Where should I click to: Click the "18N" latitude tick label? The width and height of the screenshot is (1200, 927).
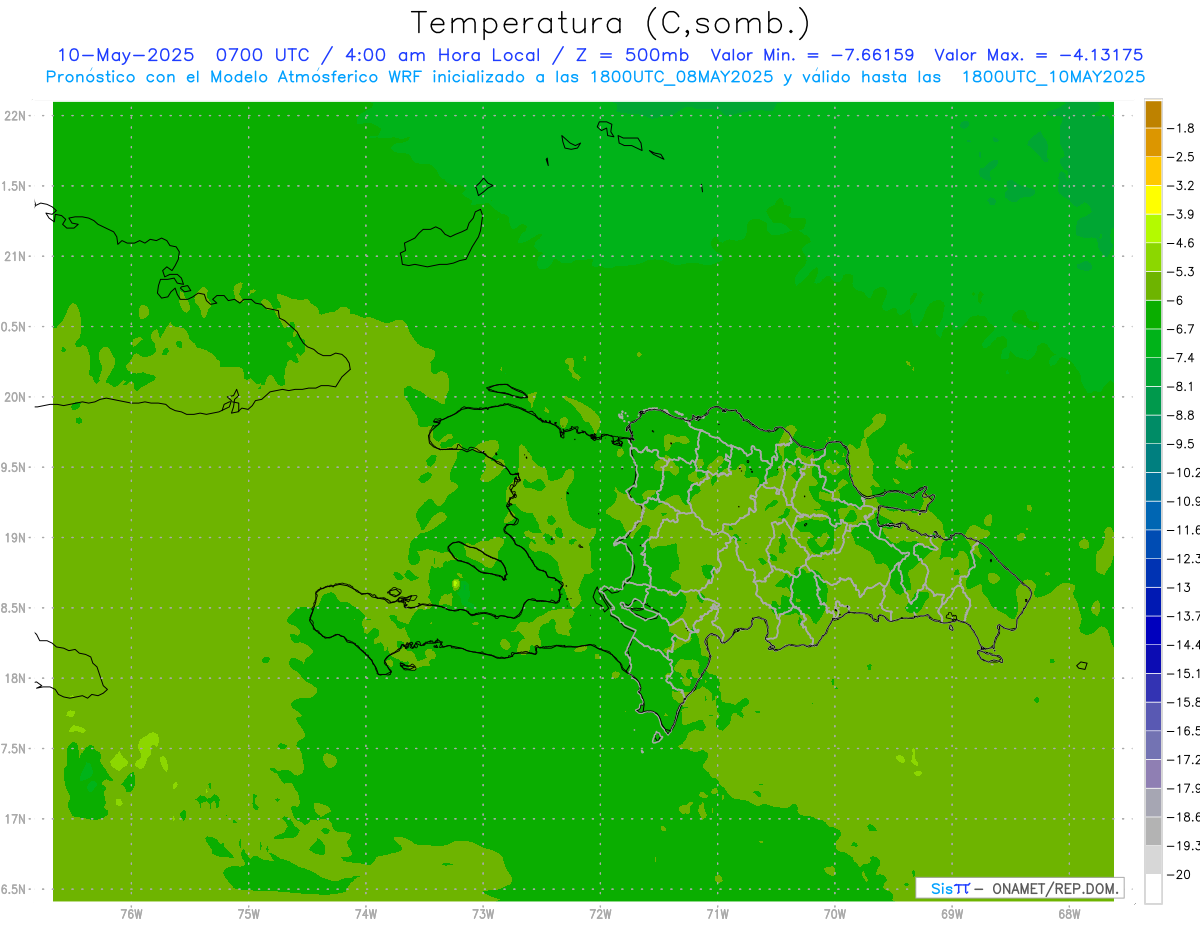click(17, 679)
